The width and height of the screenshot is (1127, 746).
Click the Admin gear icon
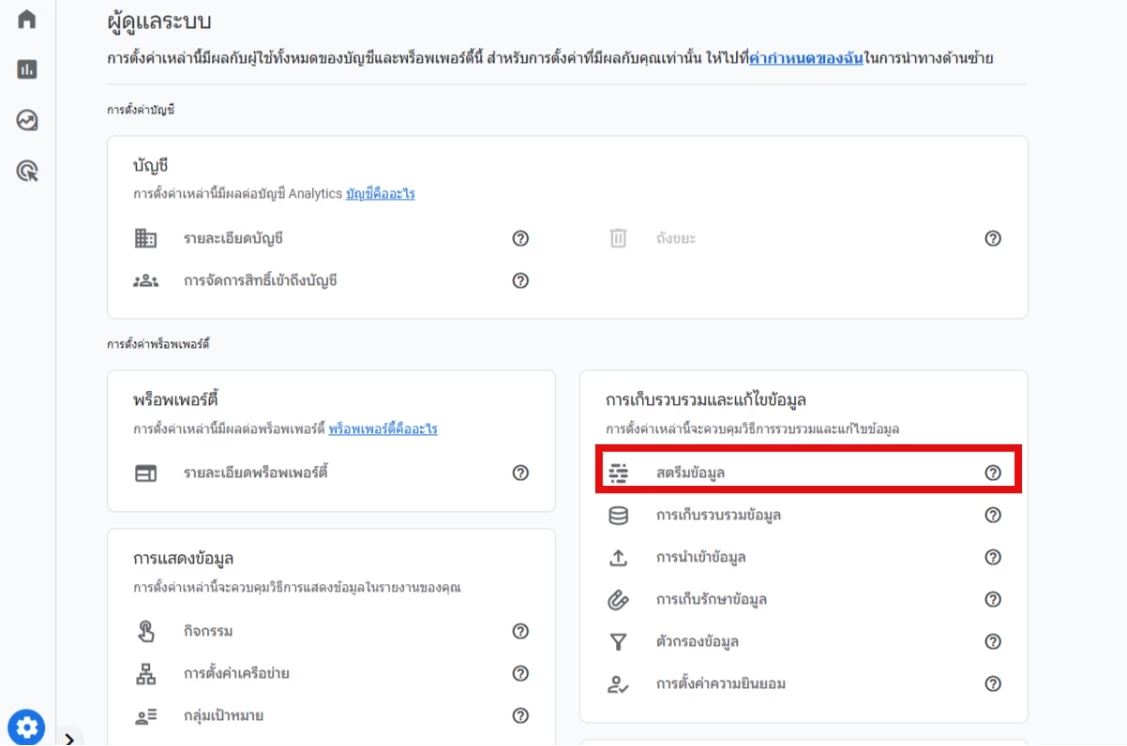coord(26,726)
